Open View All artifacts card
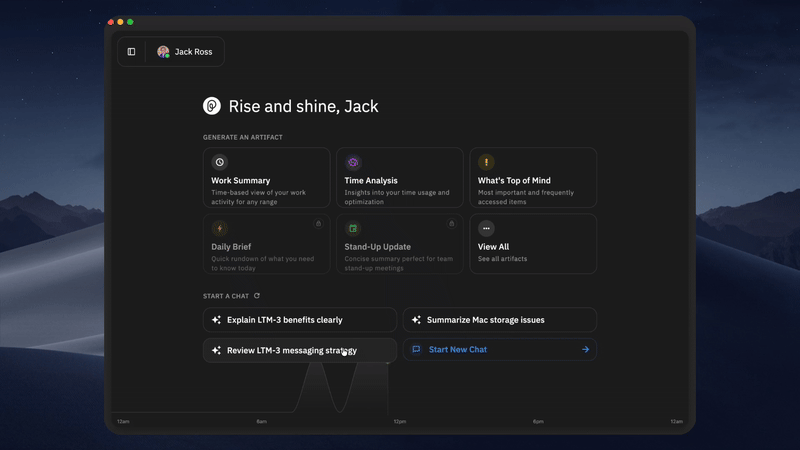Viewport: 800px width, 450px height. 533,244
